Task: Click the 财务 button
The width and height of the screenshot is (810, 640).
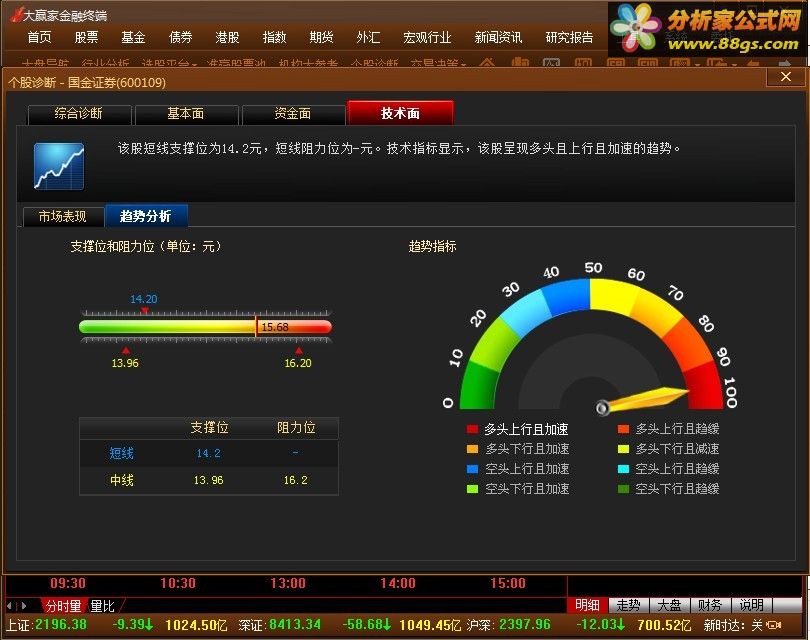Action: [x=710, y=605]
